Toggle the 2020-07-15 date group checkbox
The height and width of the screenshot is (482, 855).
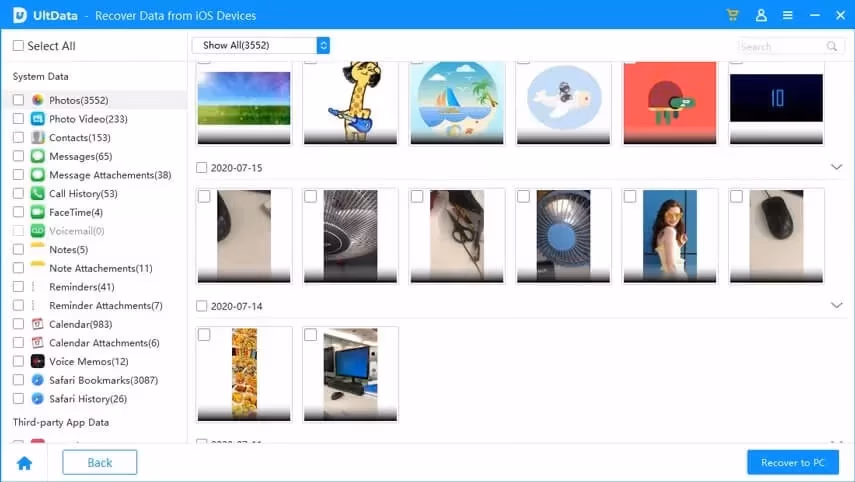(x=202, y=168)
